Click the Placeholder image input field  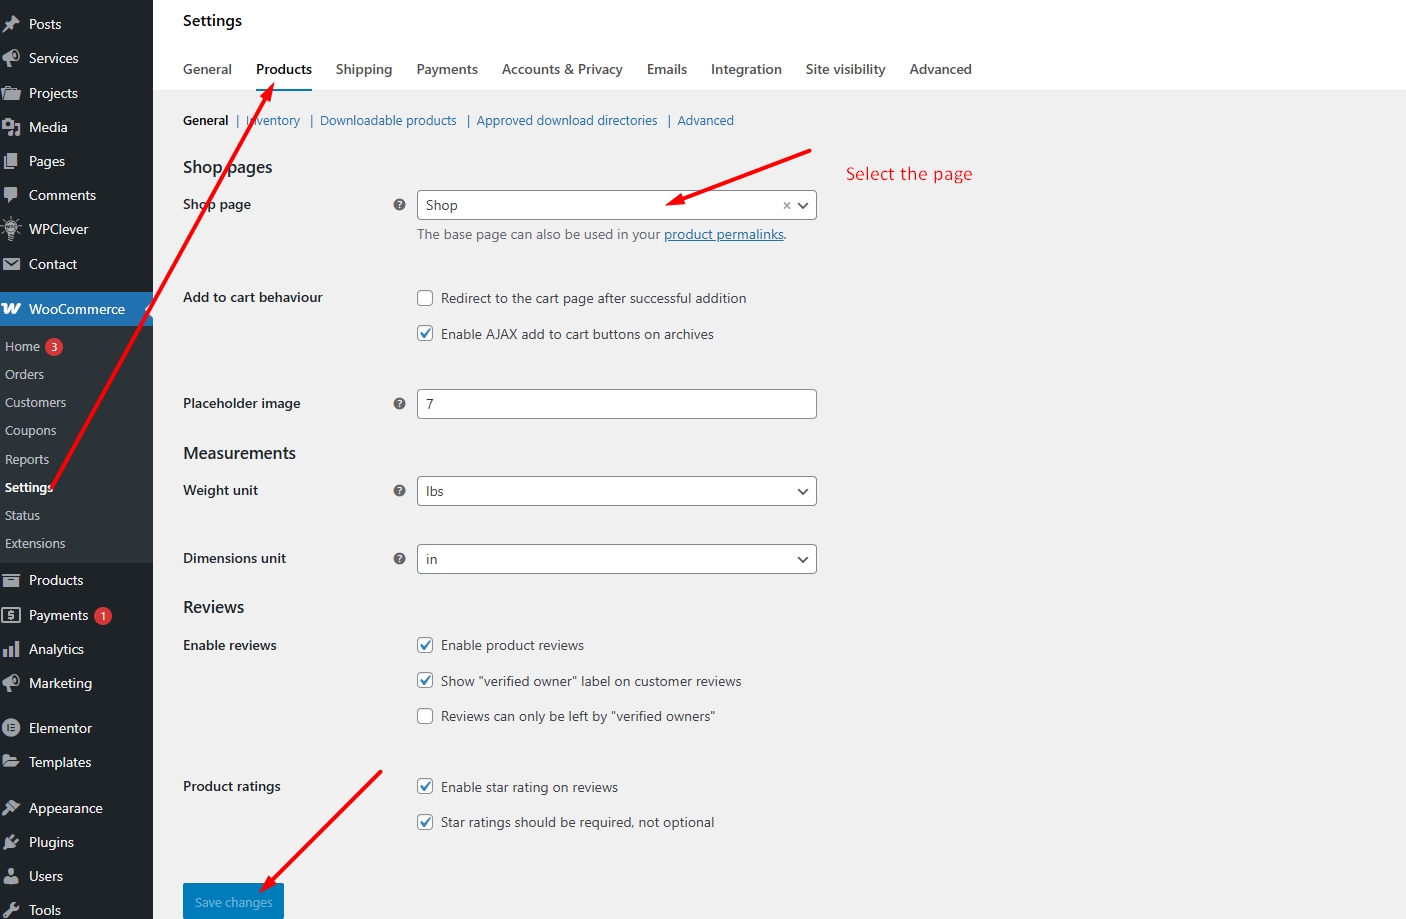pos(616,404)
